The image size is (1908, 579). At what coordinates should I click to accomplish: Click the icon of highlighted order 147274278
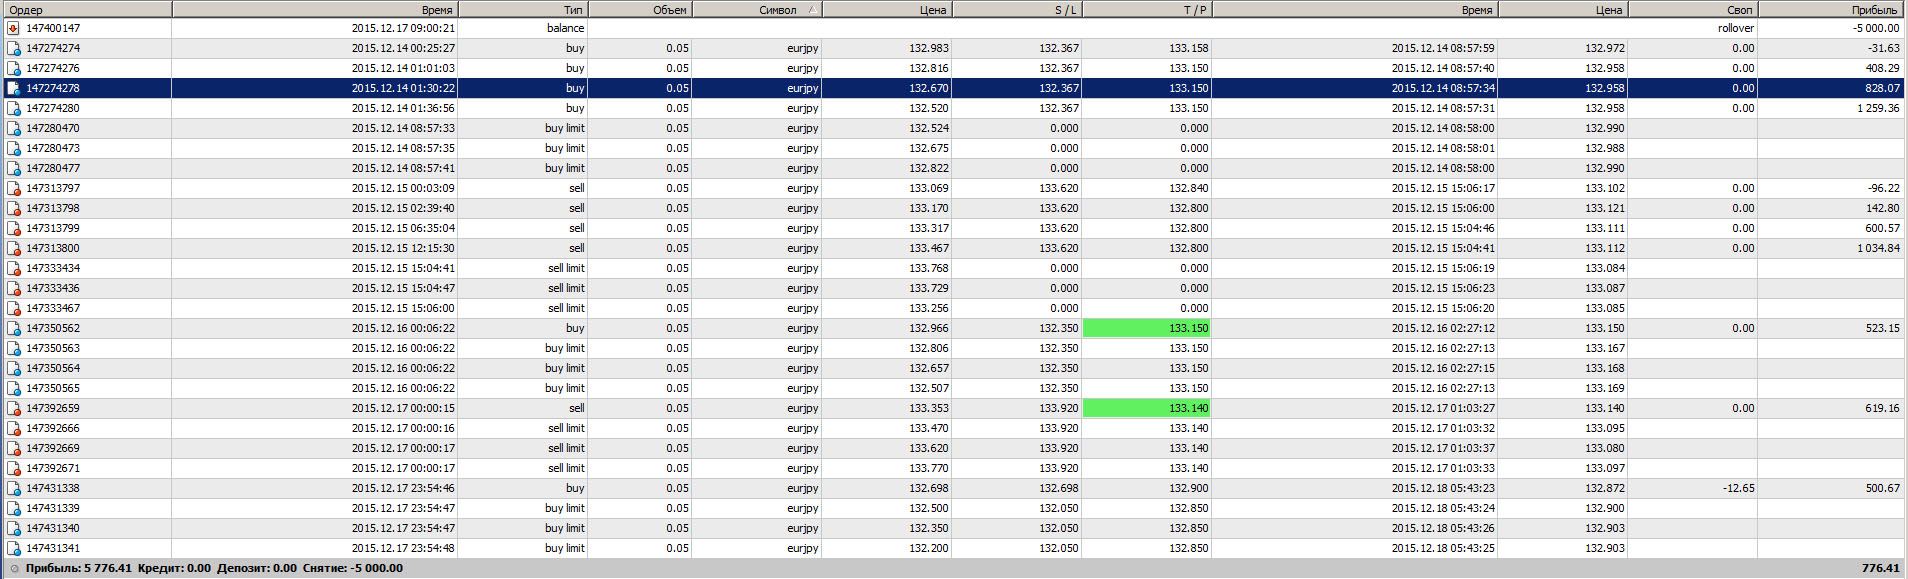point(14,88)
